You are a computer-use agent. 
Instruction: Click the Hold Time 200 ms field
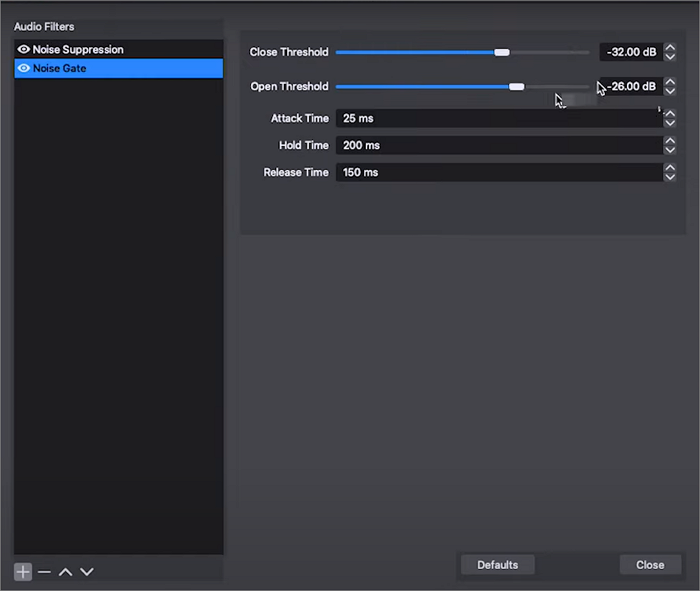coord(497,145)
